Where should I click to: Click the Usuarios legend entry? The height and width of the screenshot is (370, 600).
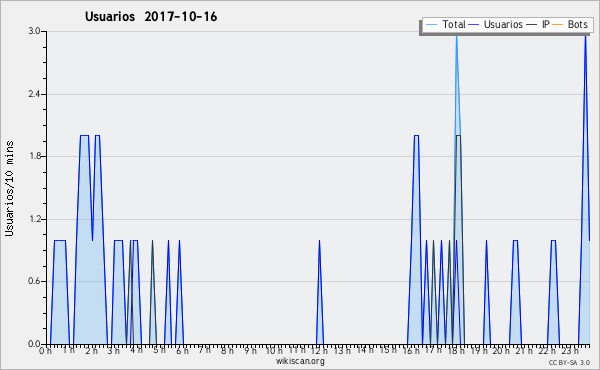[495, 24]
